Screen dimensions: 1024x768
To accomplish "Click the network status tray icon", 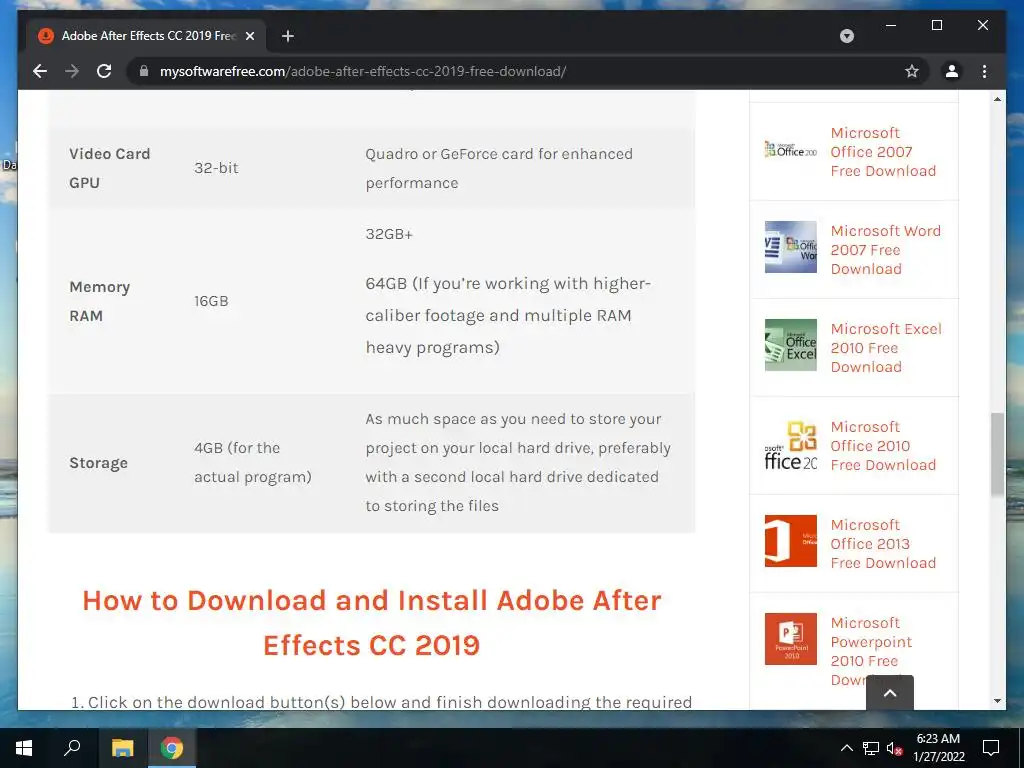I will pos(871,748).
